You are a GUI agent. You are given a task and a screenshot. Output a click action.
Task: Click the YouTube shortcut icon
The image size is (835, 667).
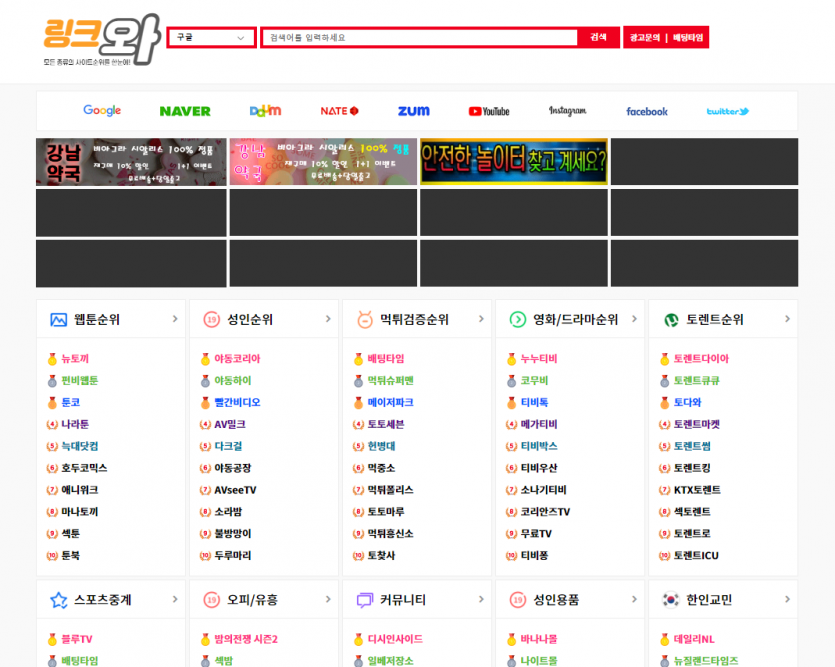488,111
